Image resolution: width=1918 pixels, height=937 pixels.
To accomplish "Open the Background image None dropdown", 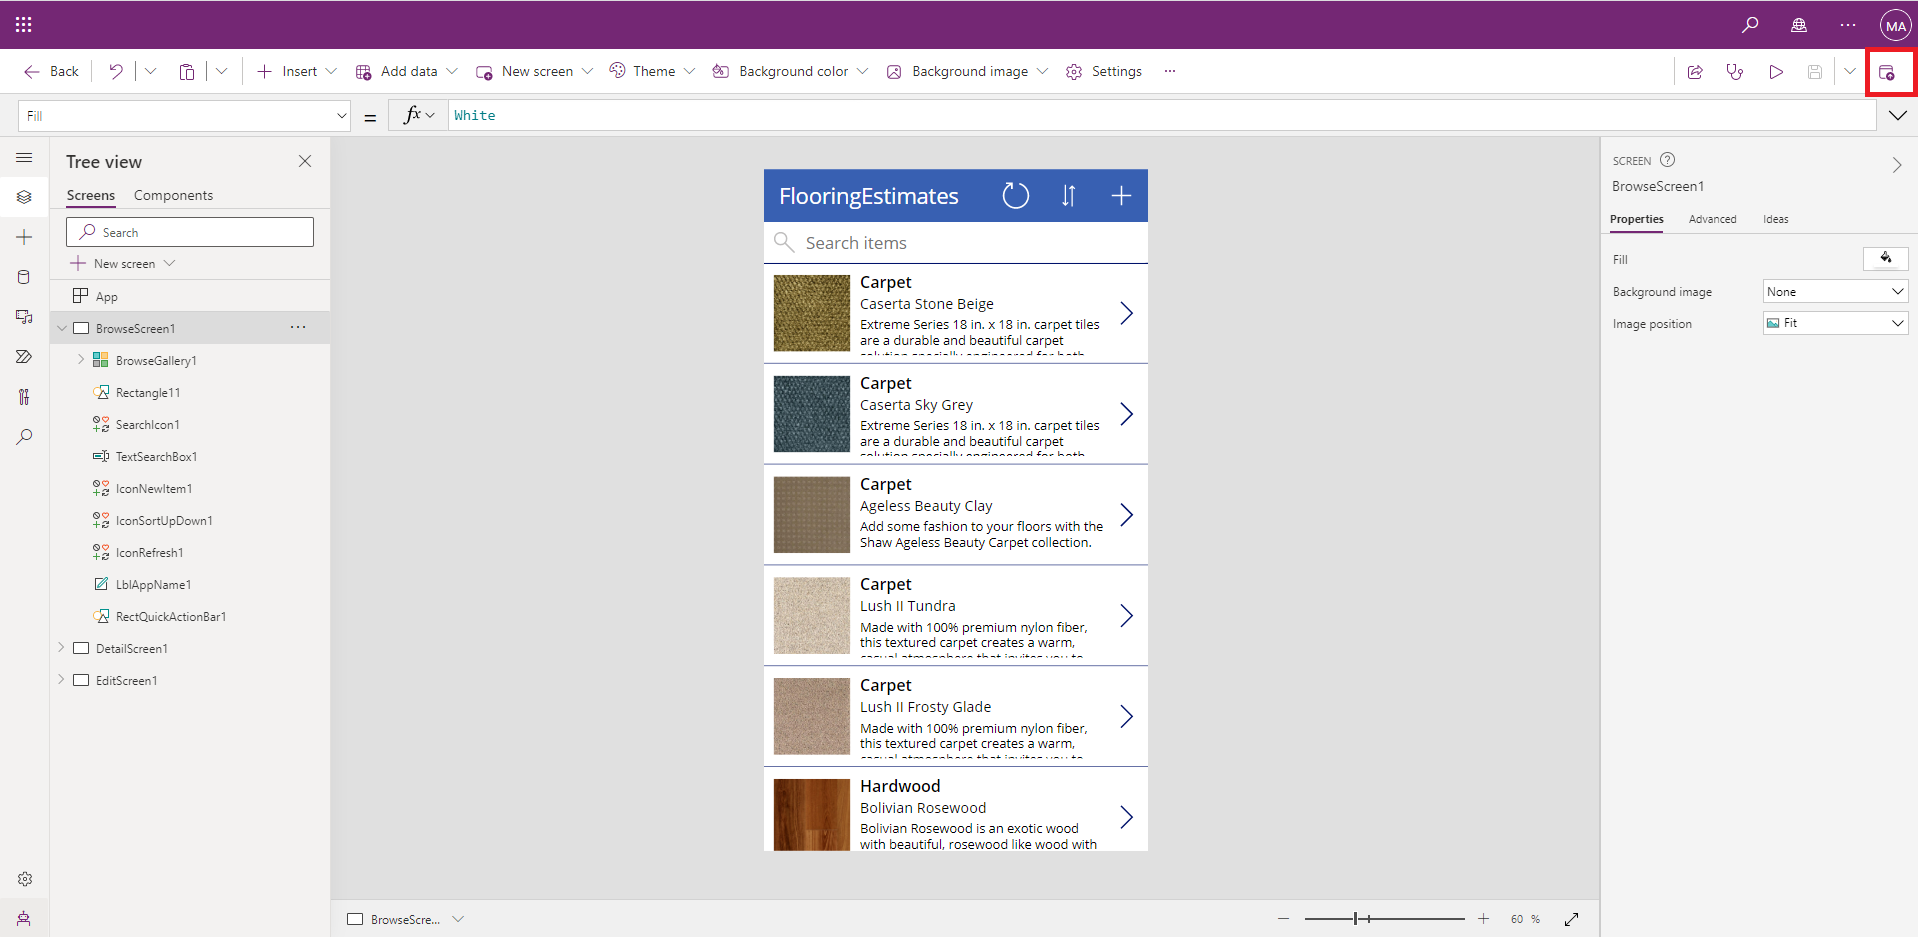I will [1835, 292].
